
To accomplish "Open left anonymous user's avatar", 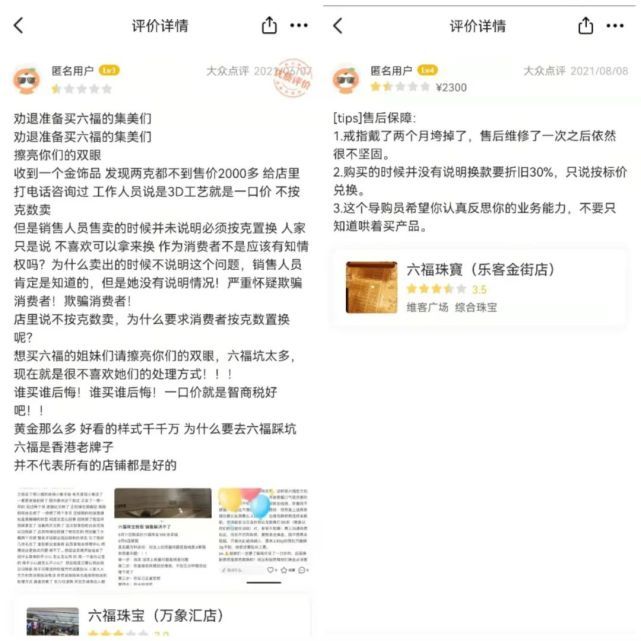I will pos(27,80).
